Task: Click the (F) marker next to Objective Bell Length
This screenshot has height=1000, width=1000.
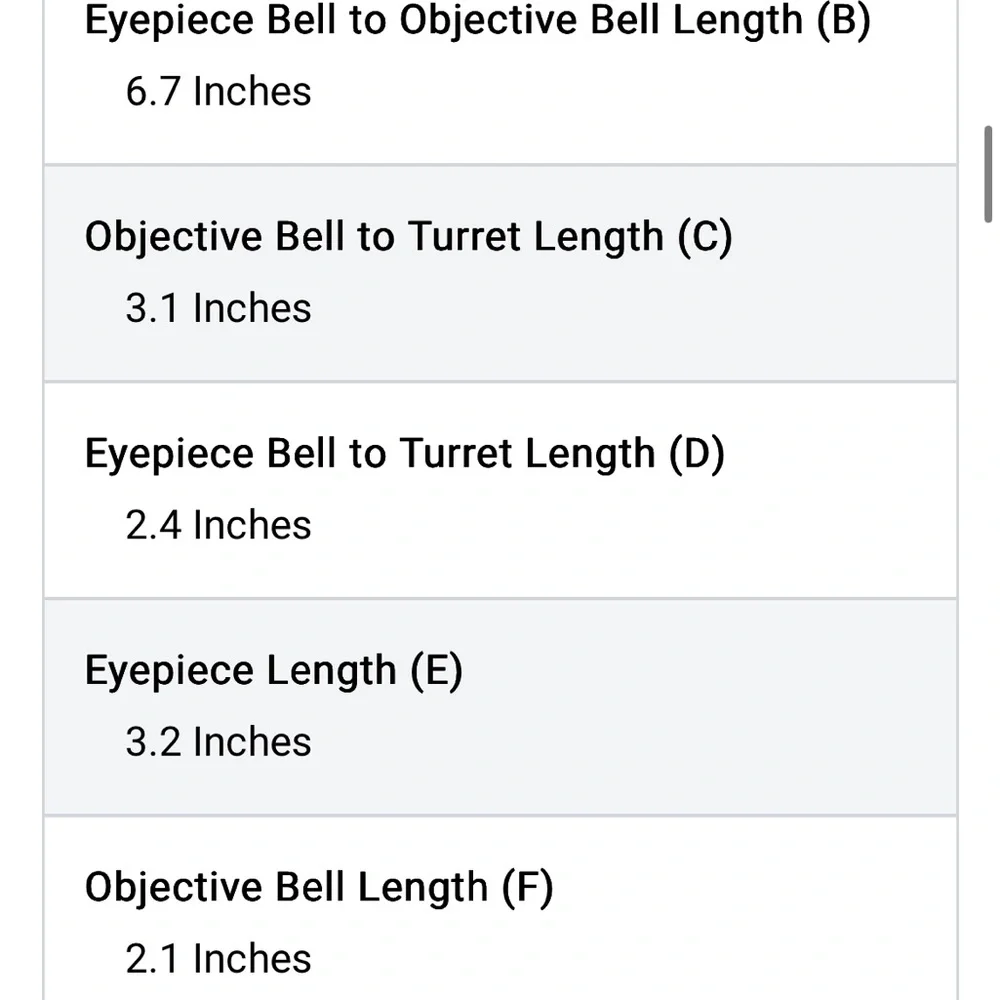Action: (x=526, y=887)
